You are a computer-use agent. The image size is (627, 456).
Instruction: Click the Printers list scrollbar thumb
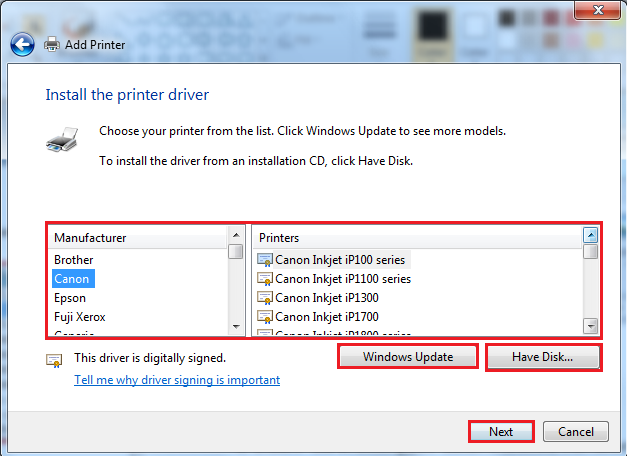pos(591,252)
